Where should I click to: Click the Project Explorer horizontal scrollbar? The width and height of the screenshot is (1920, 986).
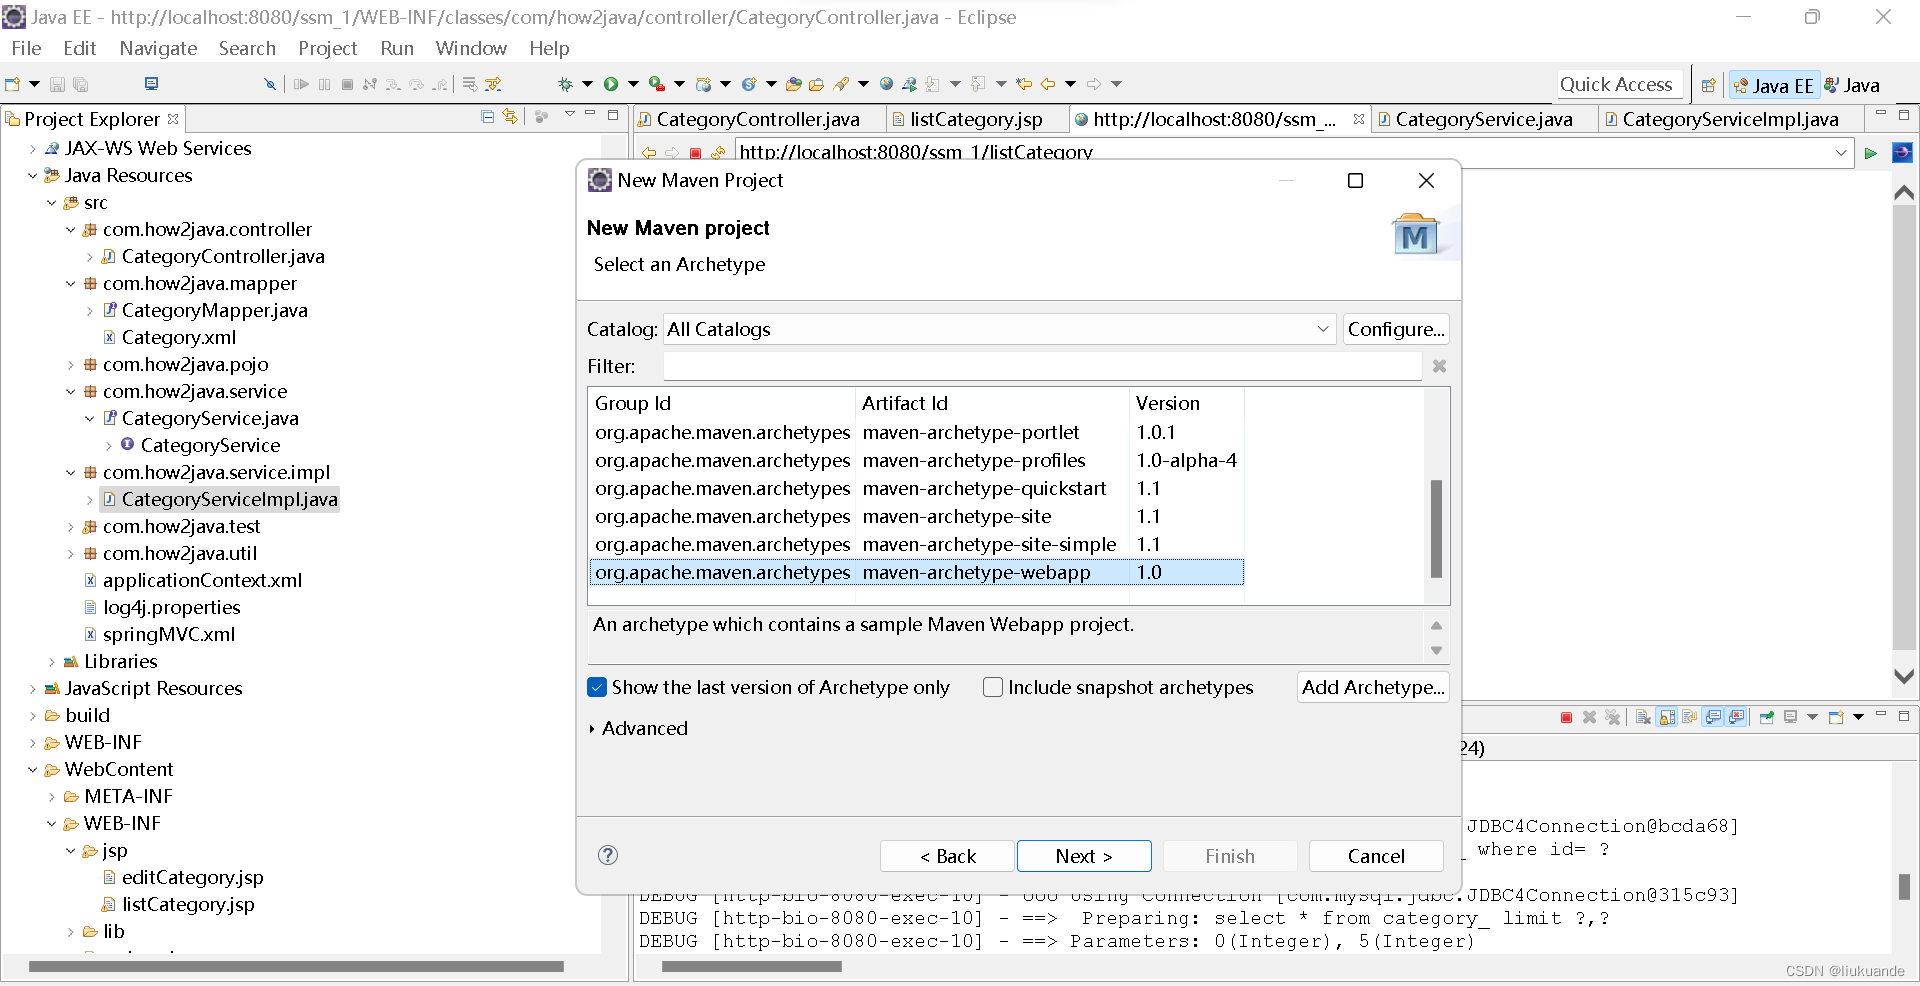[x=296, y=967]
